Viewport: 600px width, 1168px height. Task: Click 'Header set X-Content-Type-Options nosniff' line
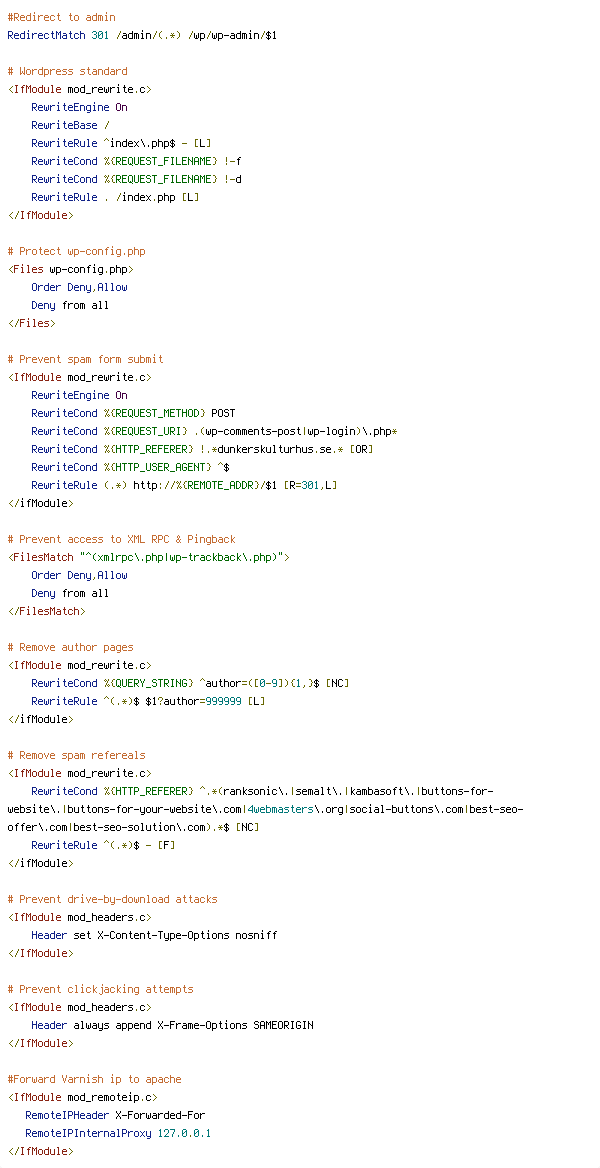point(154,935)
